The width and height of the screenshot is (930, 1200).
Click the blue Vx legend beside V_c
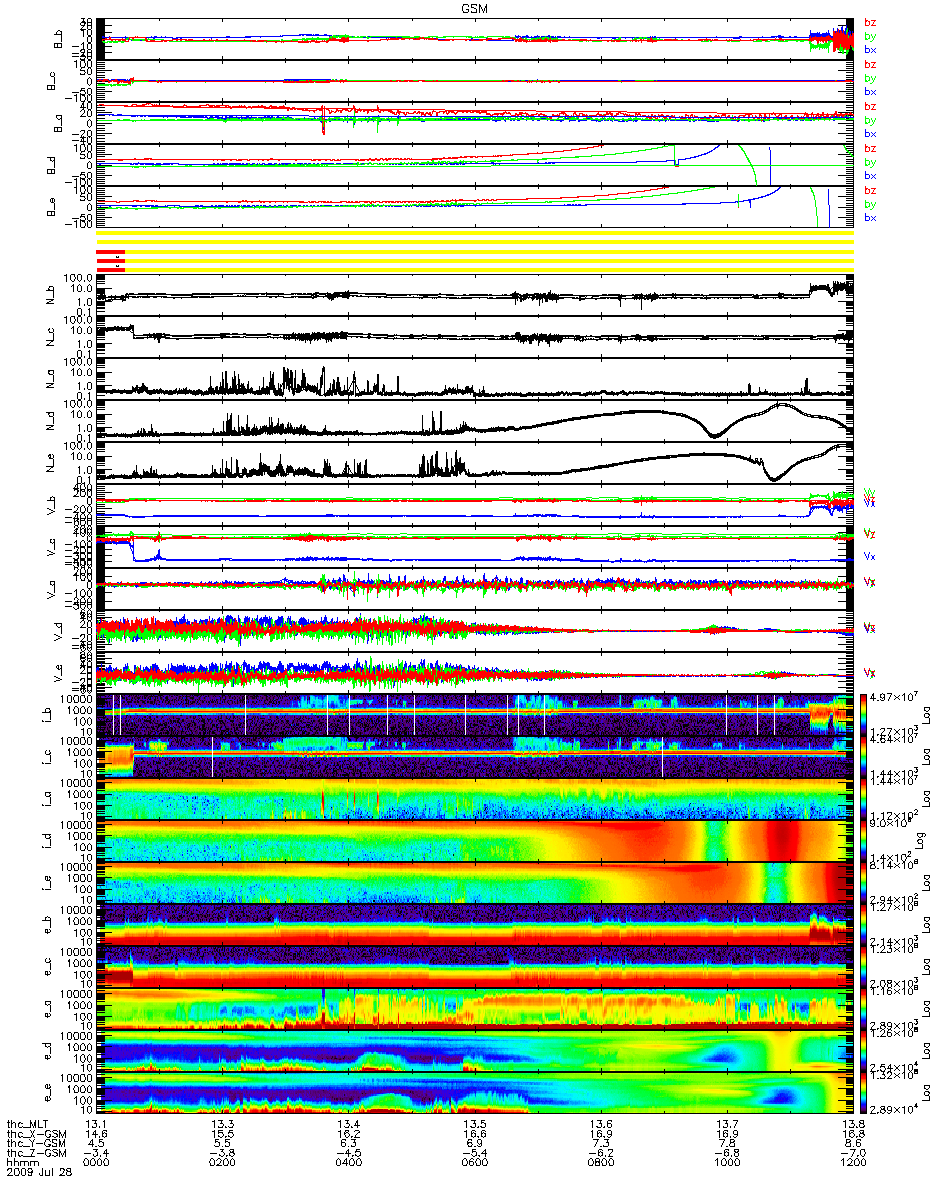[870, 555]
